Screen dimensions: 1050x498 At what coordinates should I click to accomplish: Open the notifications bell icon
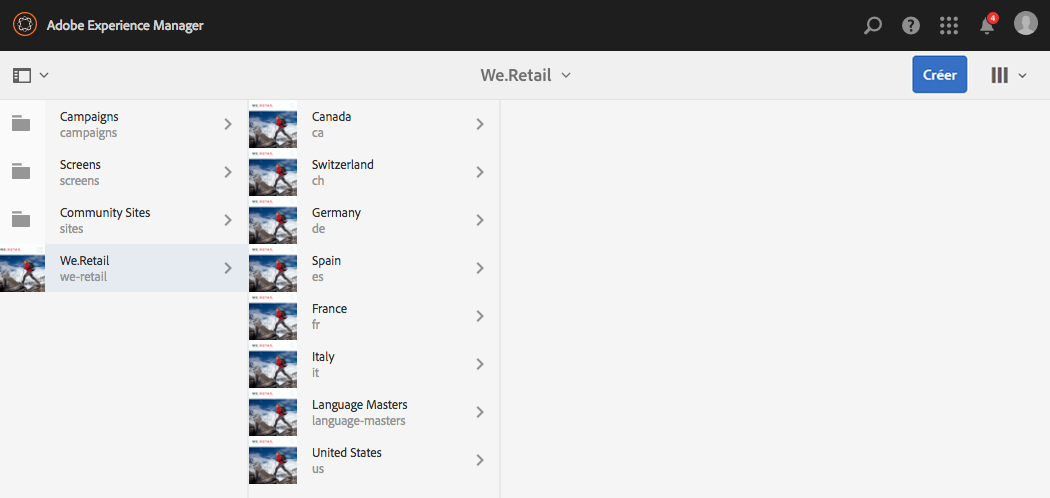987,26
